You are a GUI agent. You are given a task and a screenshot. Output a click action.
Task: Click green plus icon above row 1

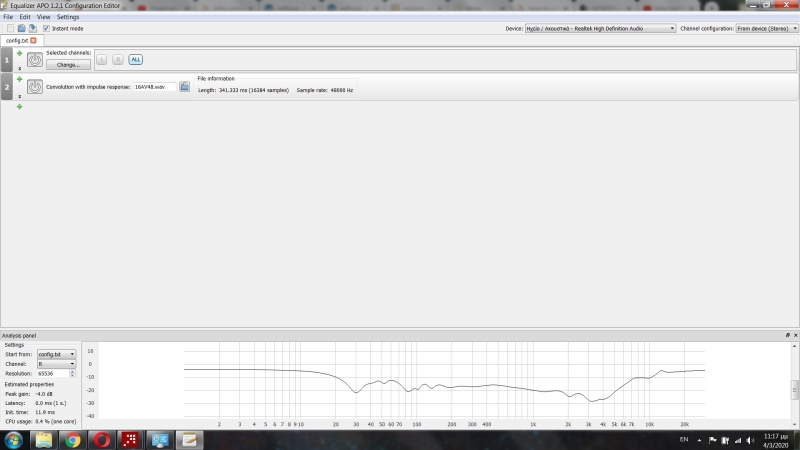[x=19, y=52]
